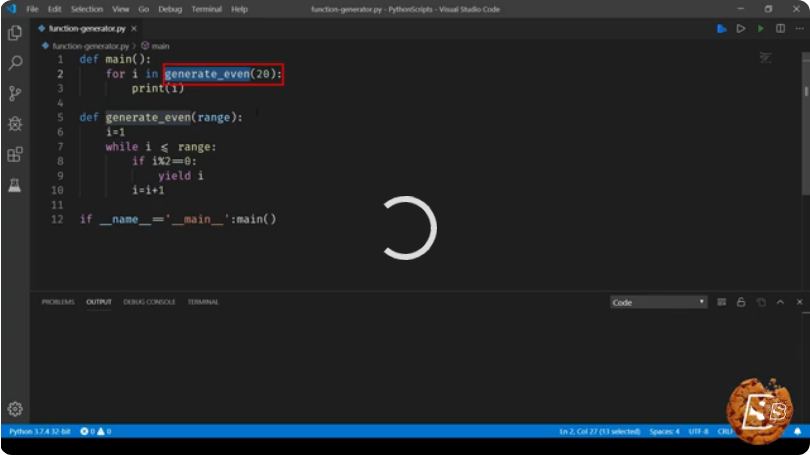Maximize the panel with the chevron-up icon
810x455 pixels.
[780, 302]
